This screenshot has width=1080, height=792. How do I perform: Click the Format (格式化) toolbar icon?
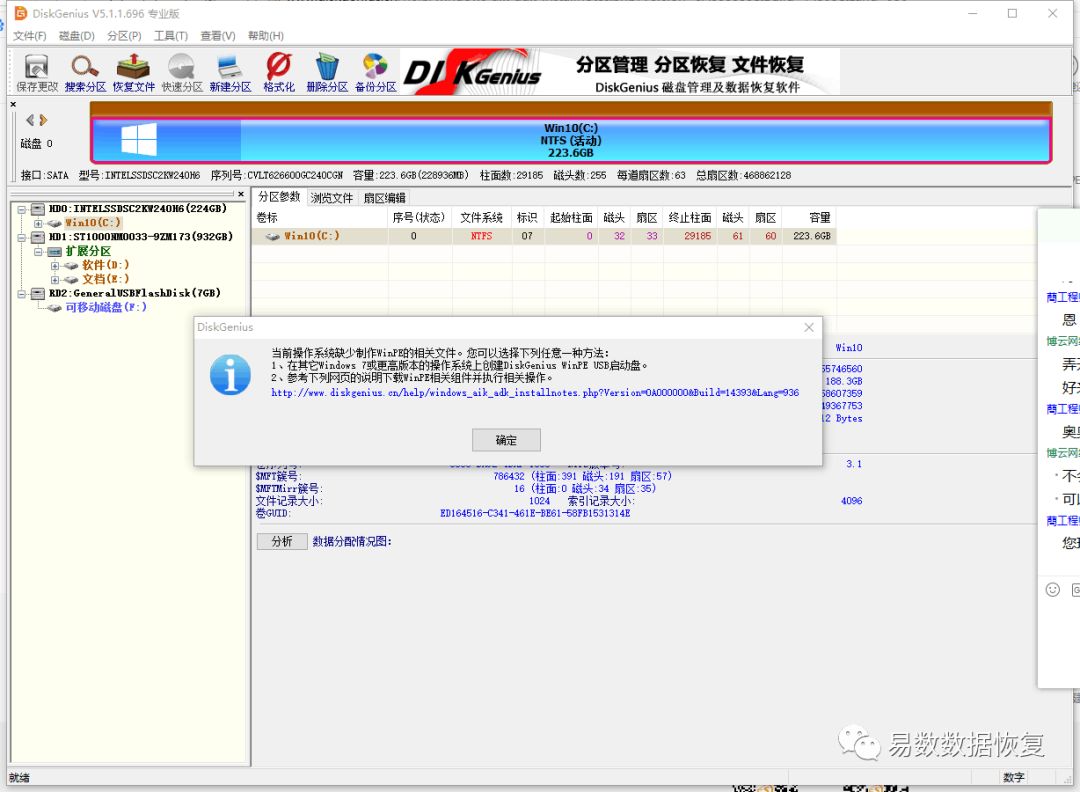279,73
